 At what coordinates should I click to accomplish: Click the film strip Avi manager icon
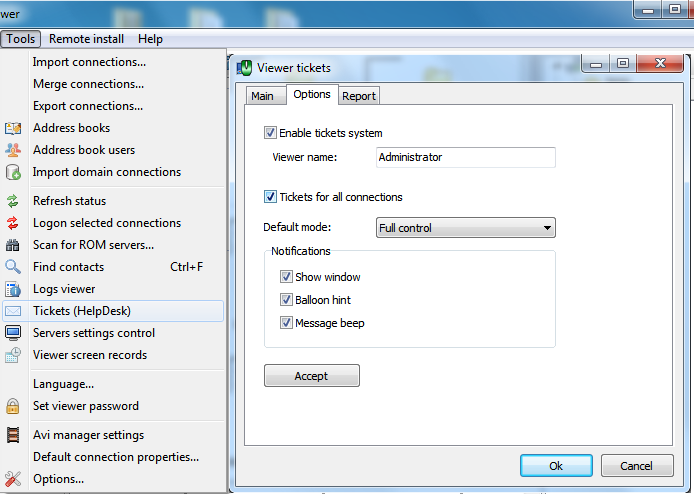(13, 435)
